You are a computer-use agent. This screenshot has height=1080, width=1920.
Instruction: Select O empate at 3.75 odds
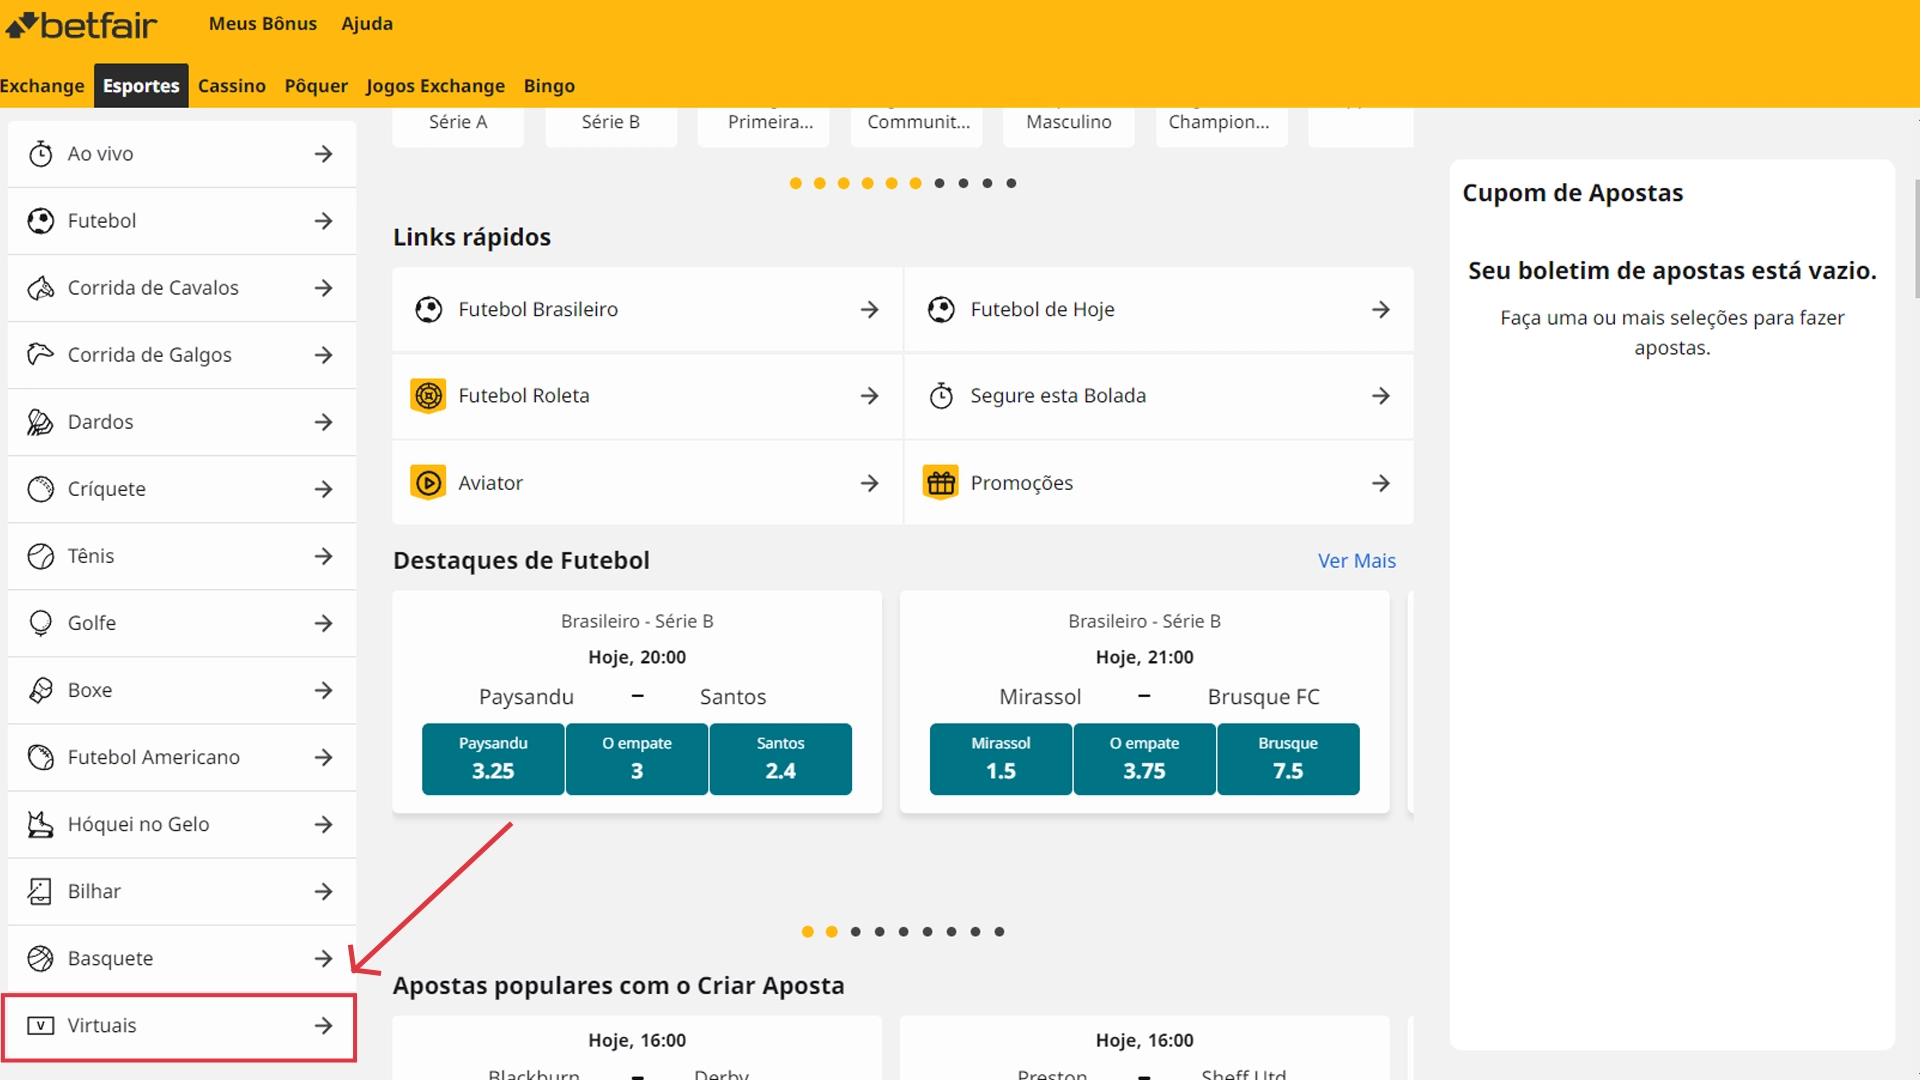(x=1144, y=759)
